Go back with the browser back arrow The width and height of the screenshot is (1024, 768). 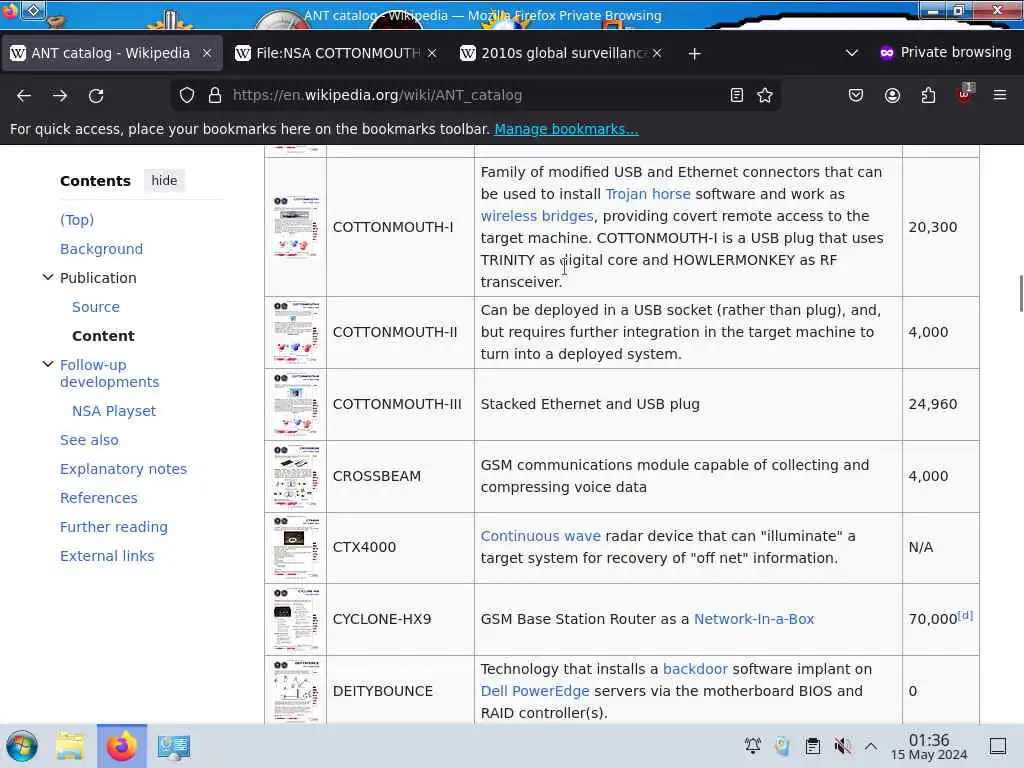click(24, 95)
